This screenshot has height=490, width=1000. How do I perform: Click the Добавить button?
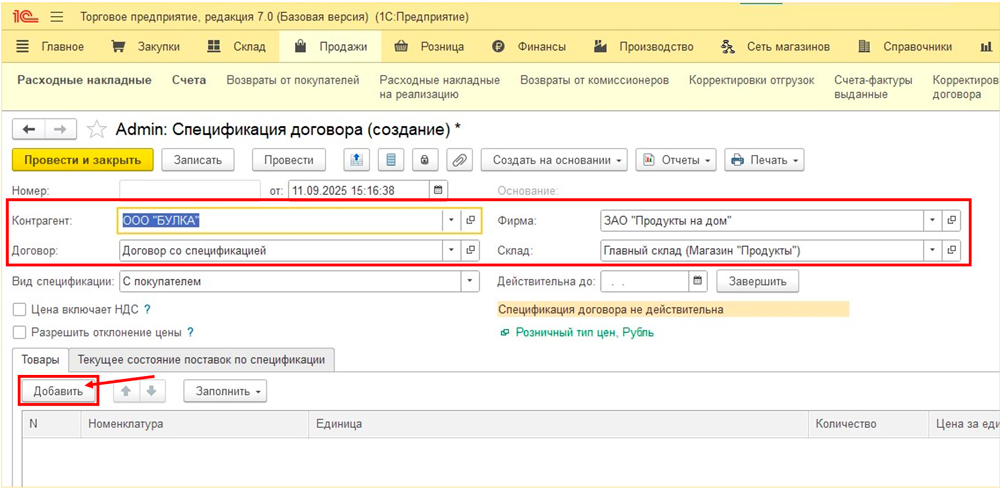[58, 391]
